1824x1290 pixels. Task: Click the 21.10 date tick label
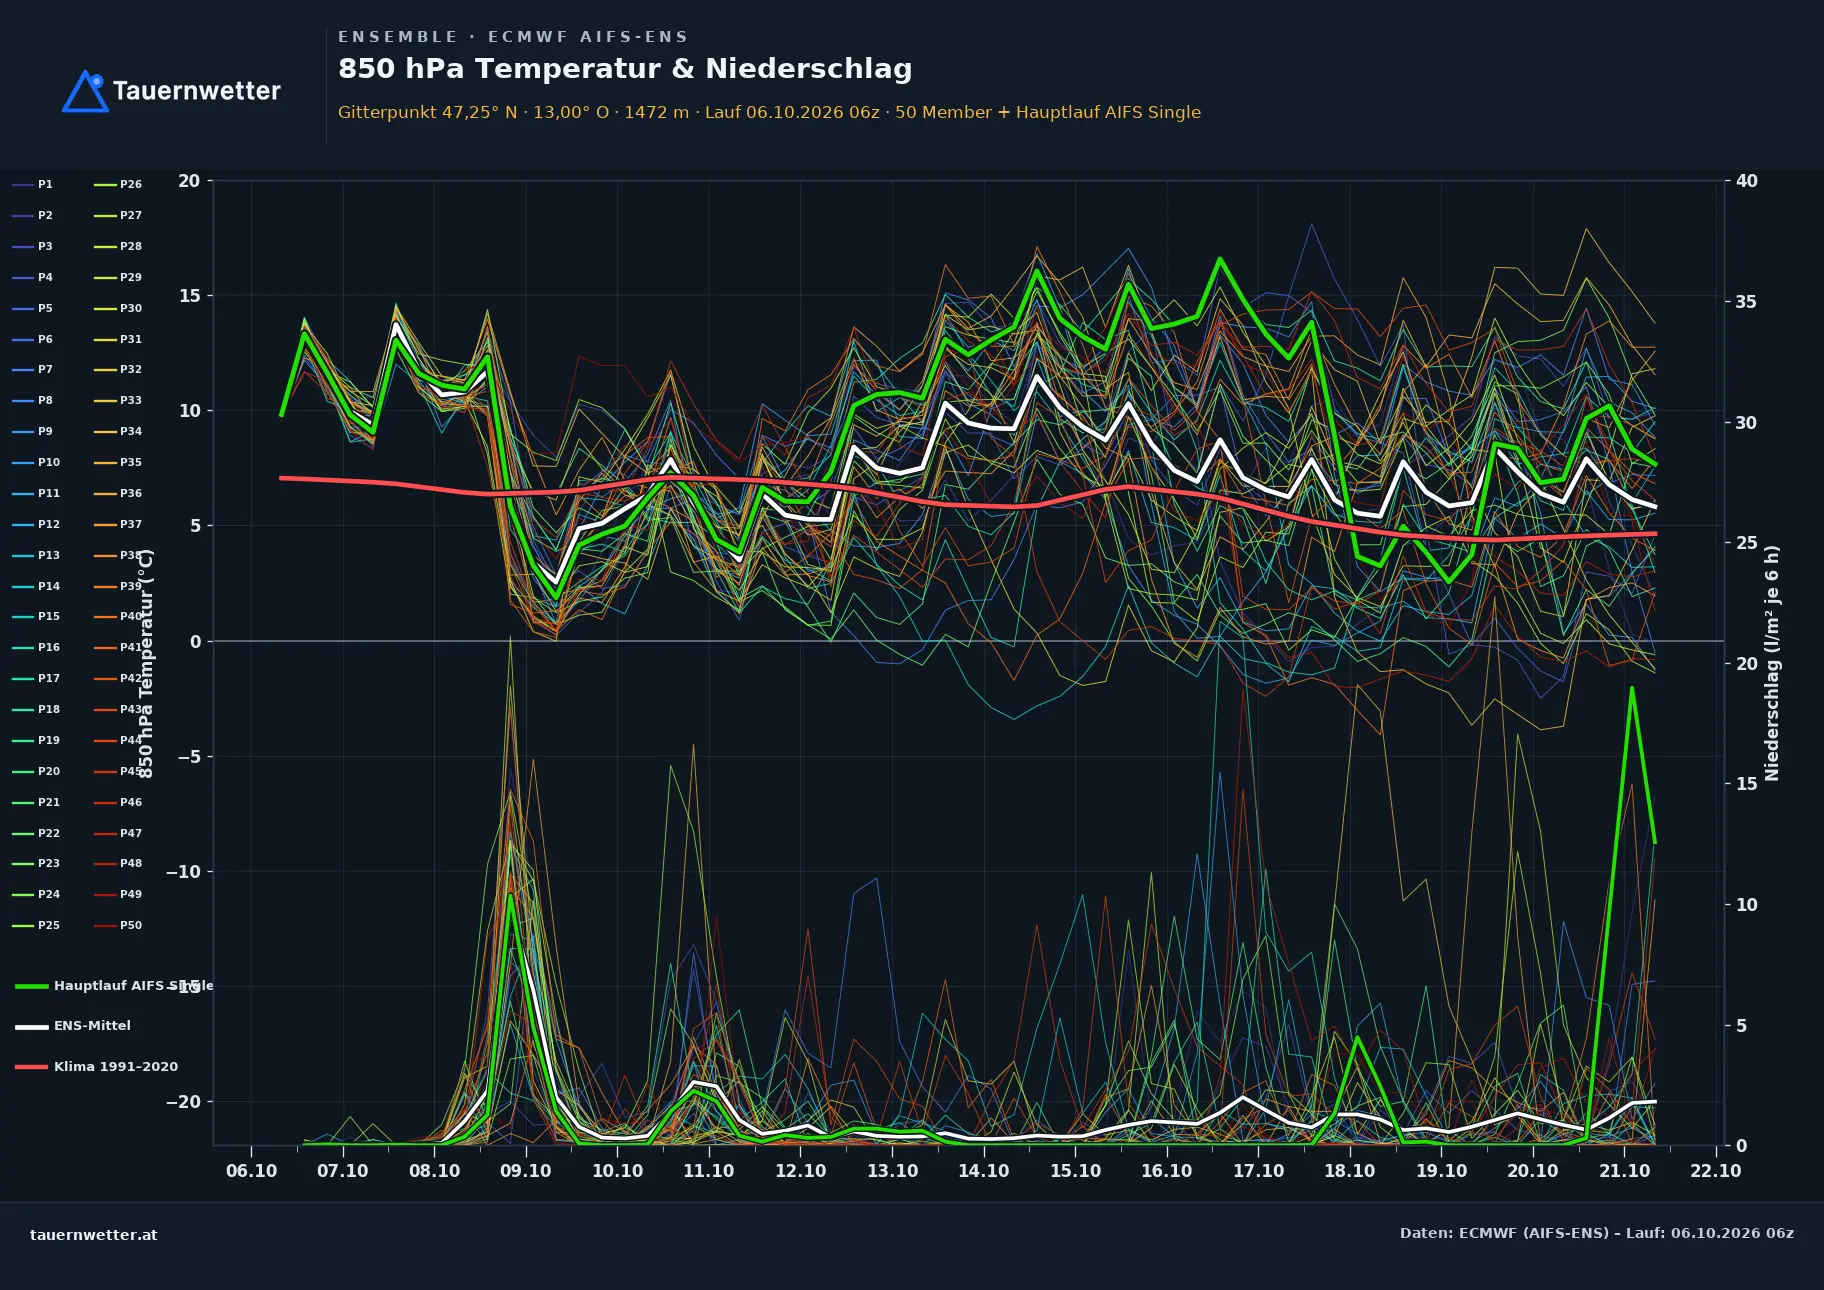pos(1624,1171)
